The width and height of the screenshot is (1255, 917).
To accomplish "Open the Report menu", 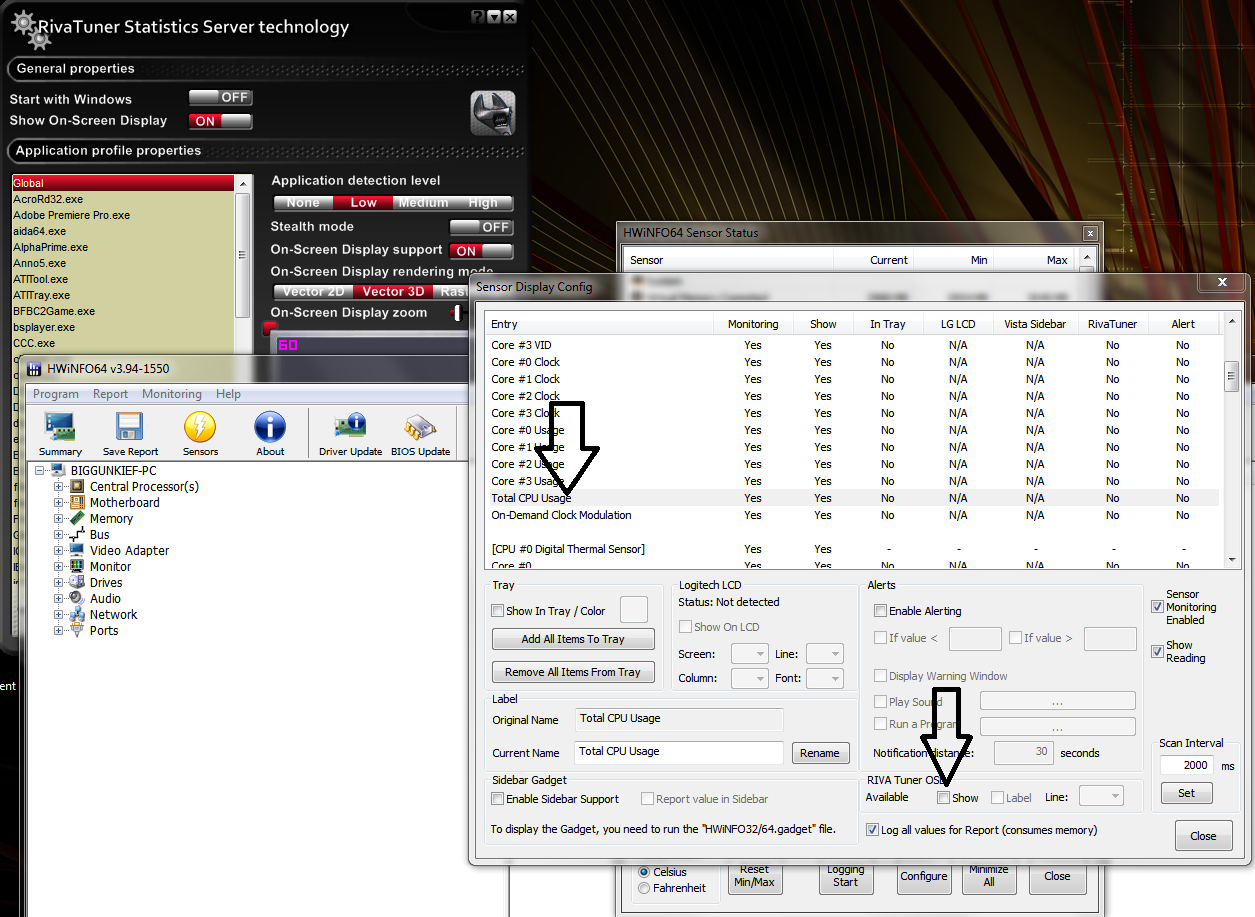I will coord(110,394).
